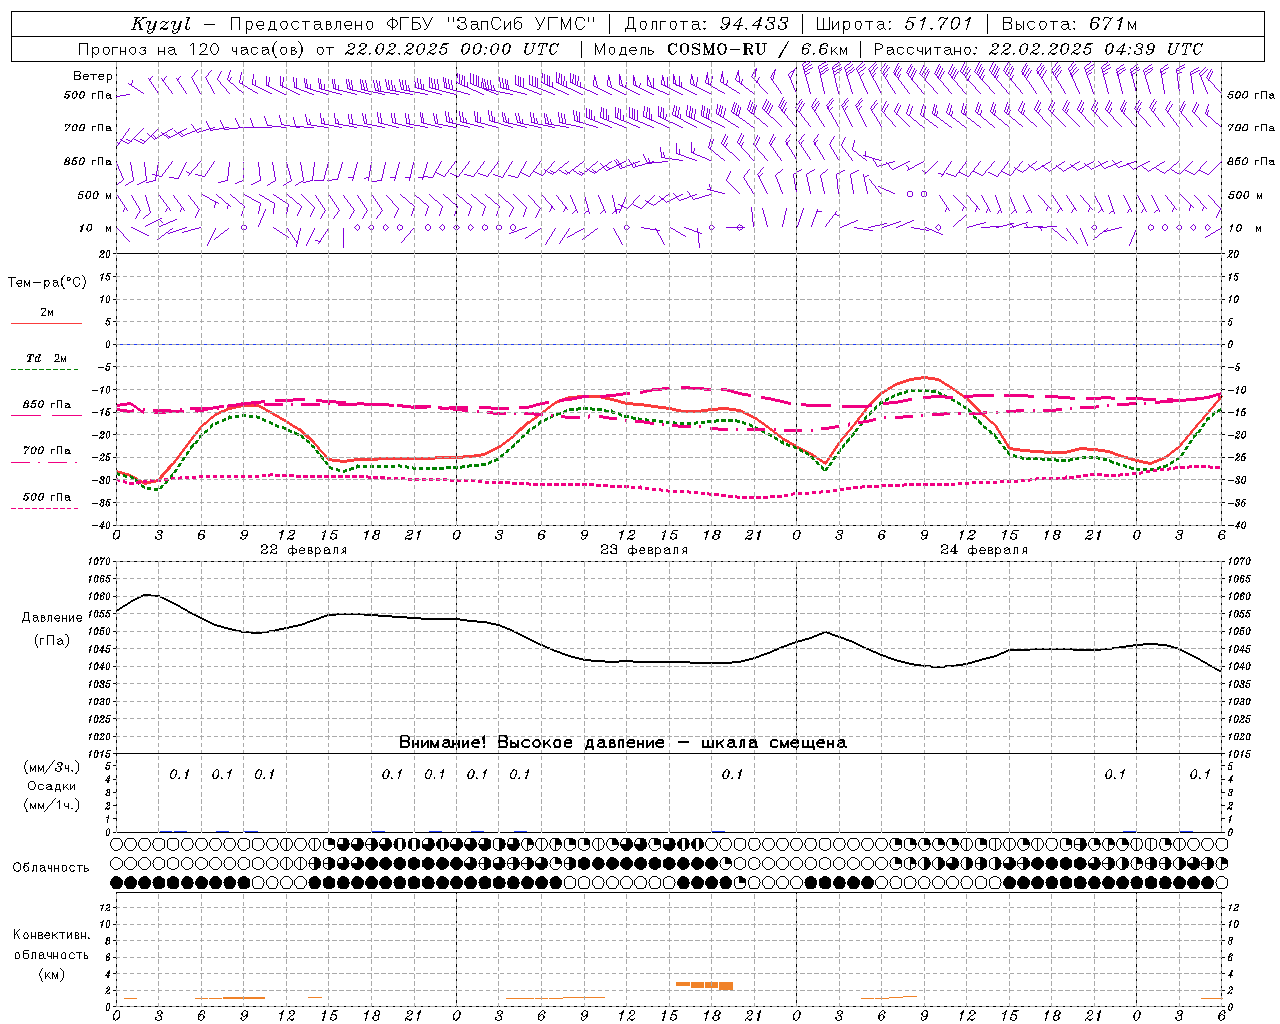Click the (мм/3ч.) precipitation unit label
Screen dimensions: 1280x1024
click(x=52, y=767)
